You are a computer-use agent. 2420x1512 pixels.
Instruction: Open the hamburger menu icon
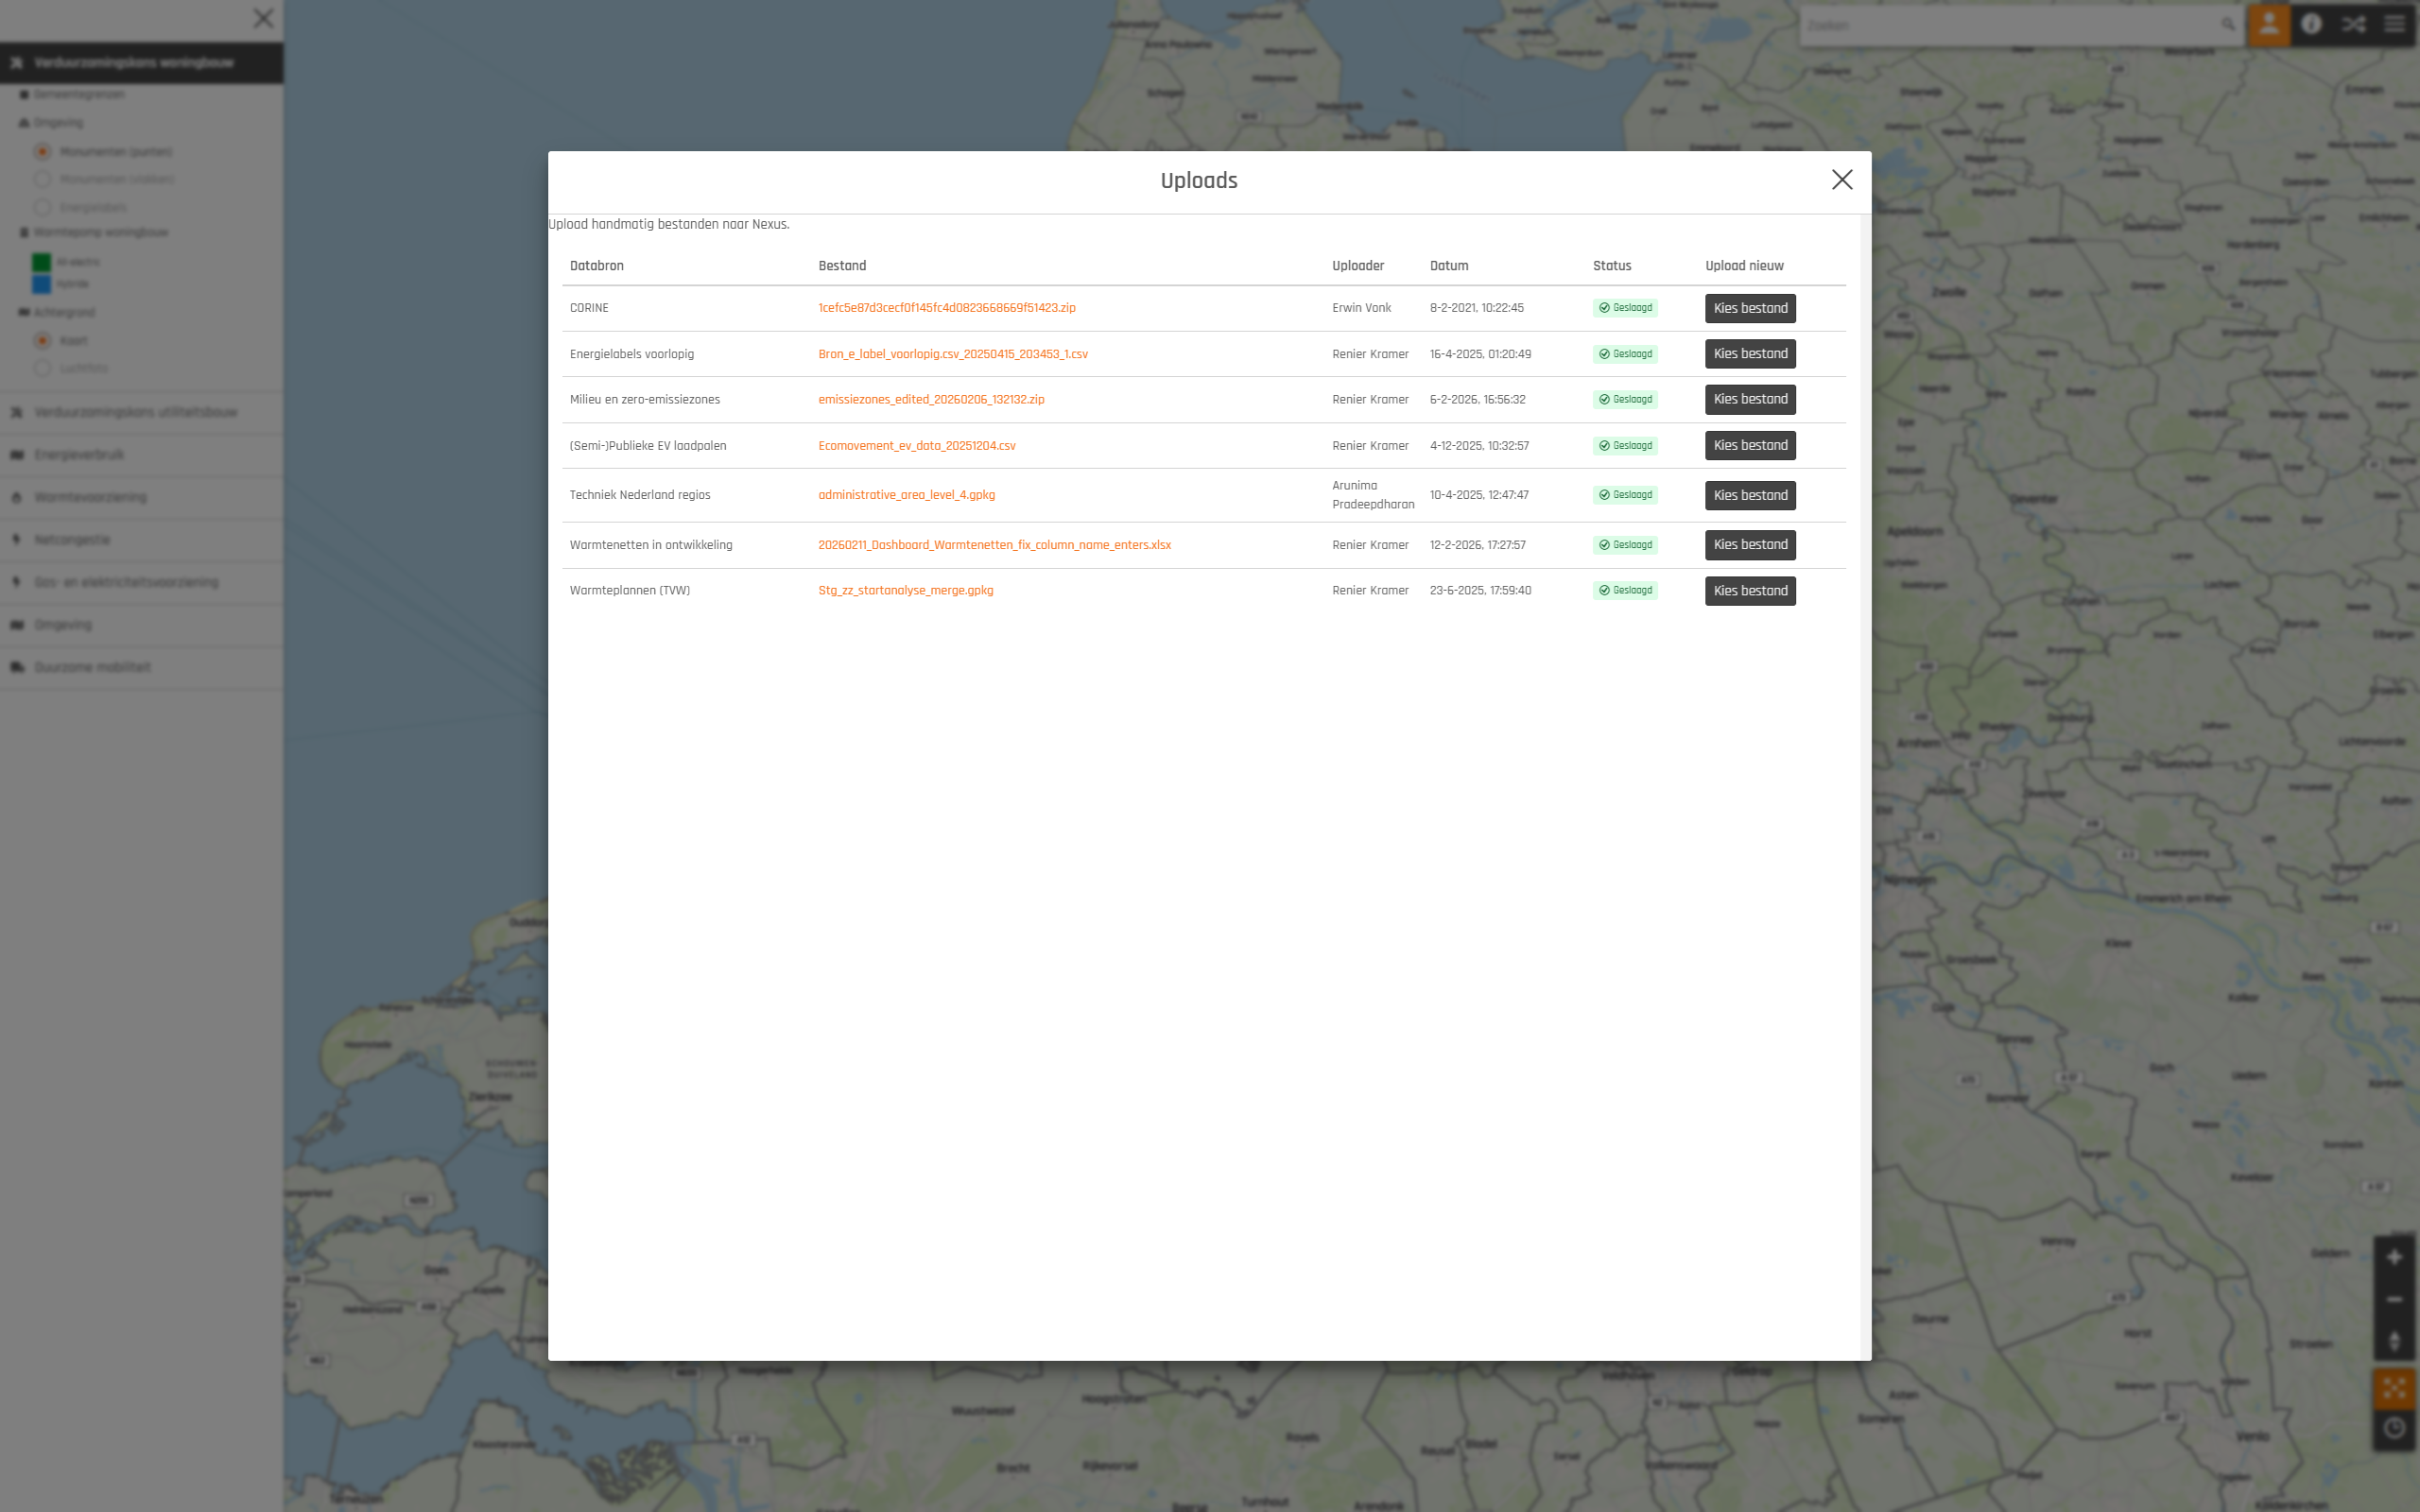(2395, 24)
